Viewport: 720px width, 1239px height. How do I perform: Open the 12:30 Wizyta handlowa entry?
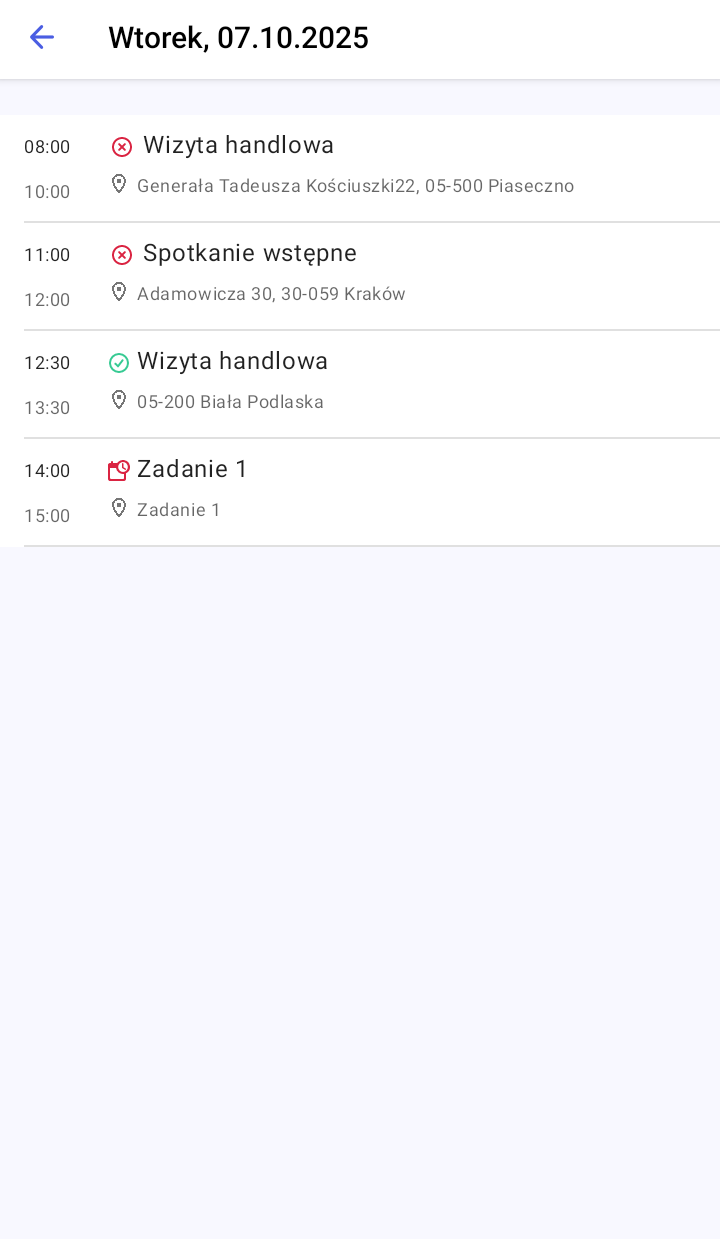(x=232, y=362)
